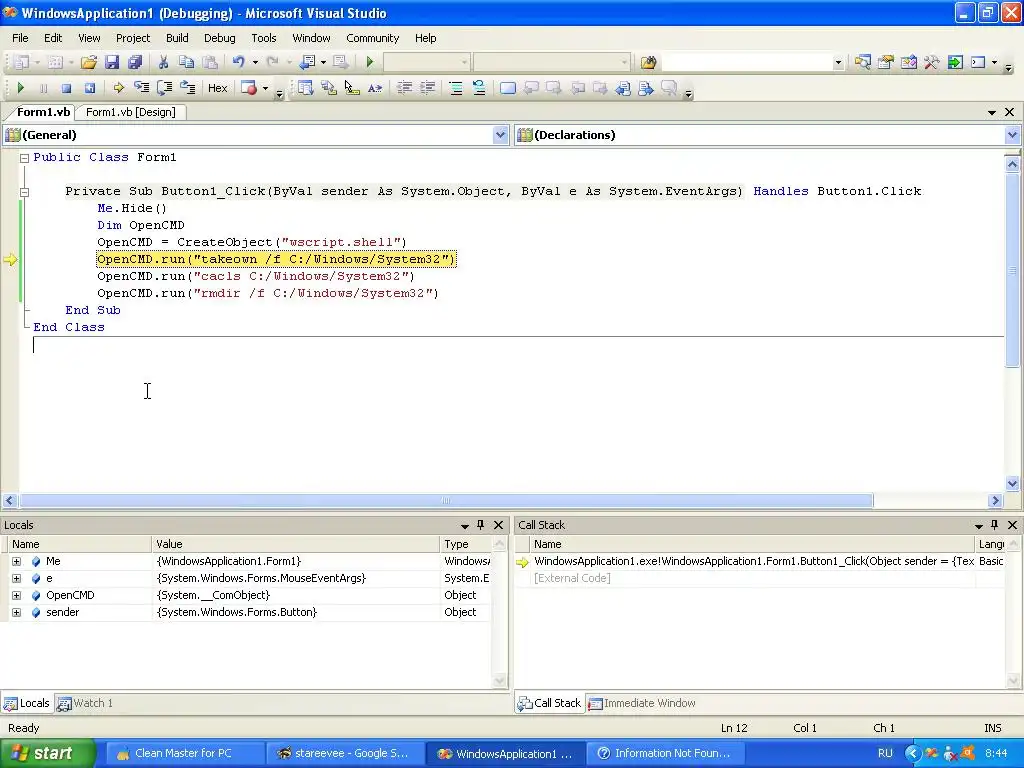Toggle auto-hide pin on the Locals panel
This screenshot has height=768, width=1024.
click(x=481, y=525)
